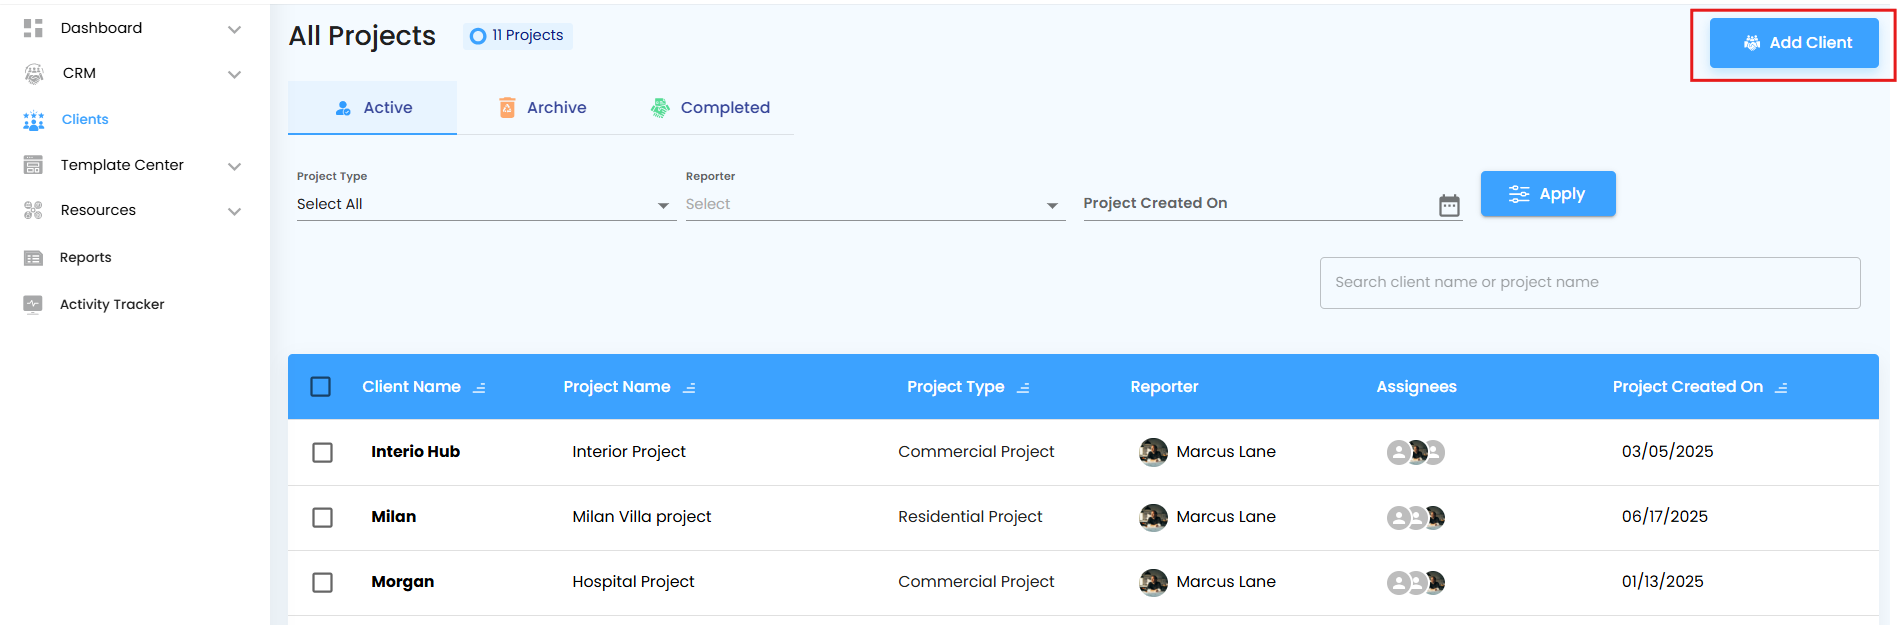Sort by Project Name column icon
The width and height of the screenshot is (1897, 625).
[x=689, y=388]
